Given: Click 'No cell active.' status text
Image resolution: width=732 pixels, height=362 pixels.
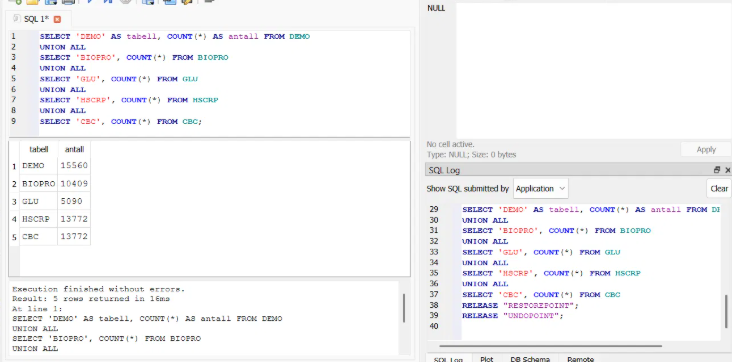Looking at the screenshot, I should [450, 144].
